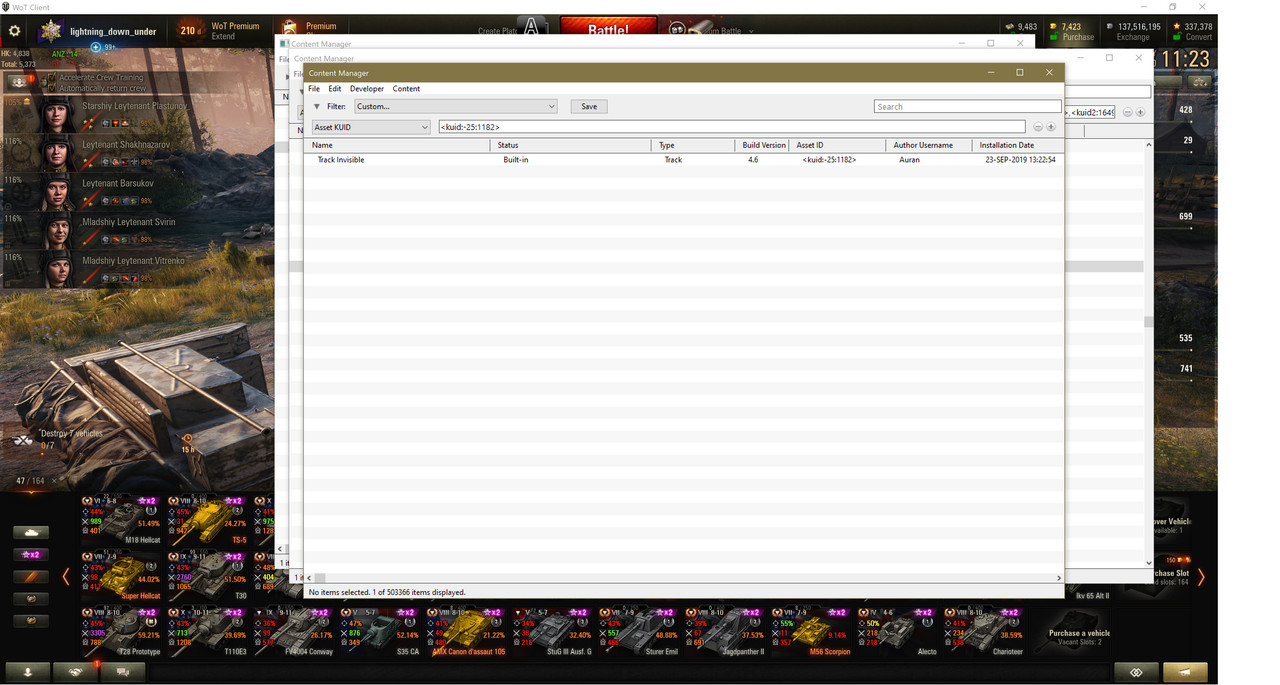1280x685 pixels.
Task: Open Content menu in Content Manager
Action: pyautogui.click(x=406, y=89)
